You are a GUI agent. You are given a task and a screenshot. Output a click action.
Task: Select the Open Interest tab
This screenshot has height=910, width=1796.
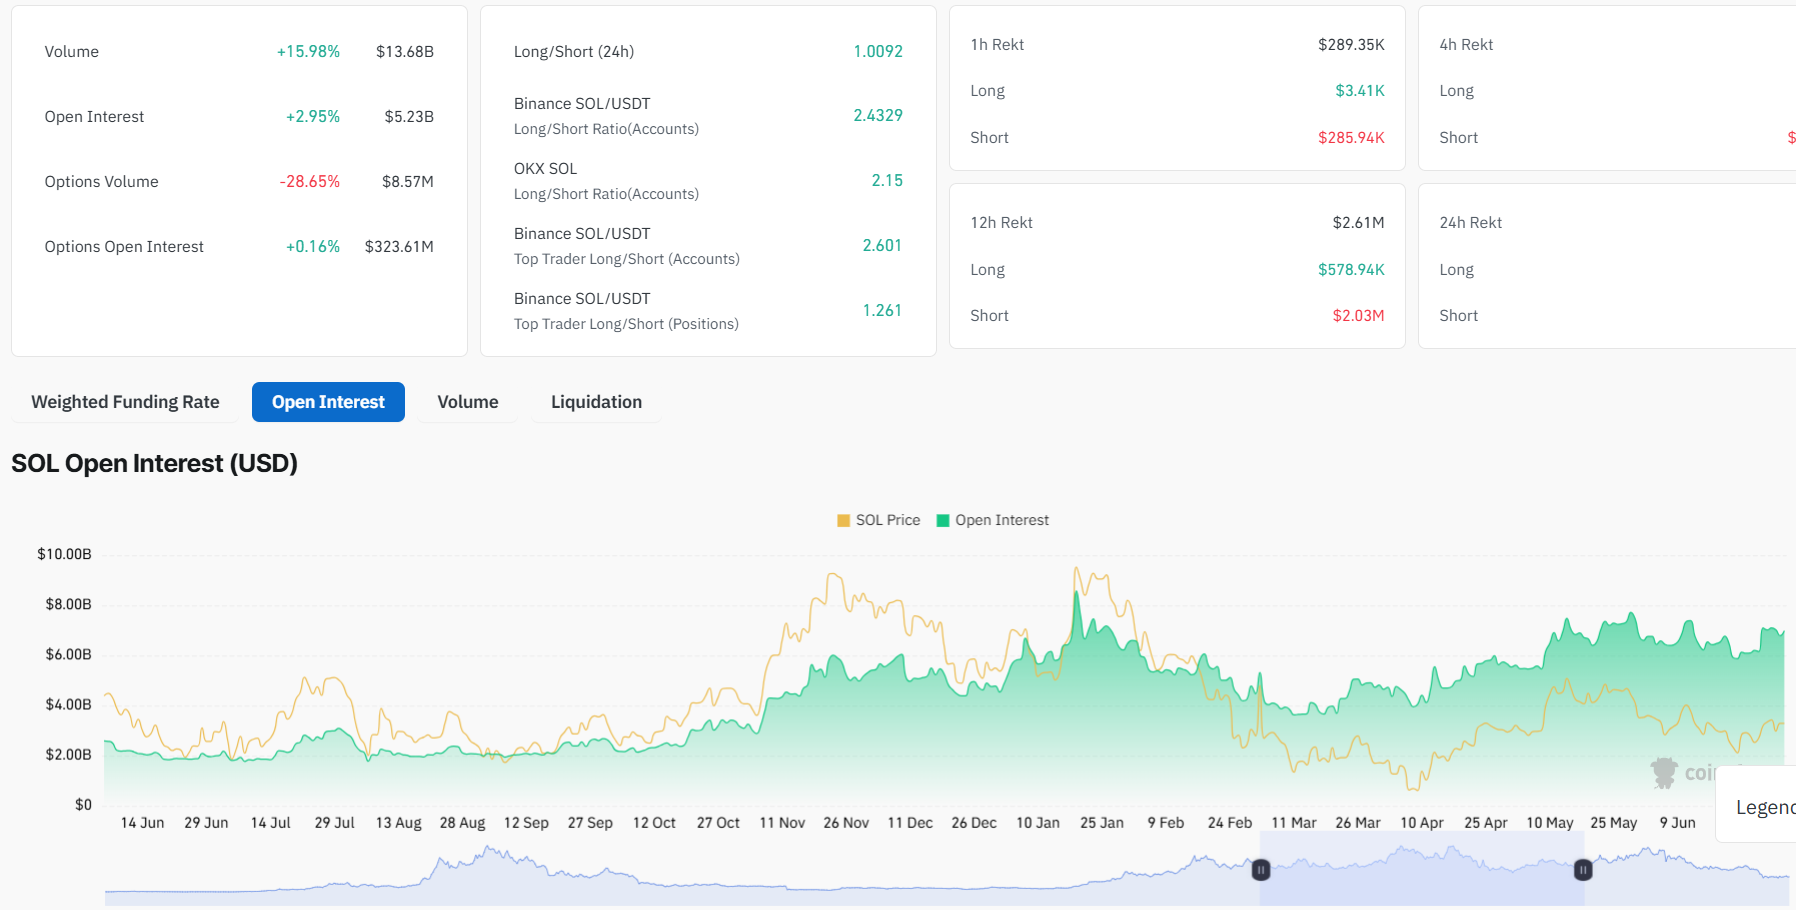(328, 402)
